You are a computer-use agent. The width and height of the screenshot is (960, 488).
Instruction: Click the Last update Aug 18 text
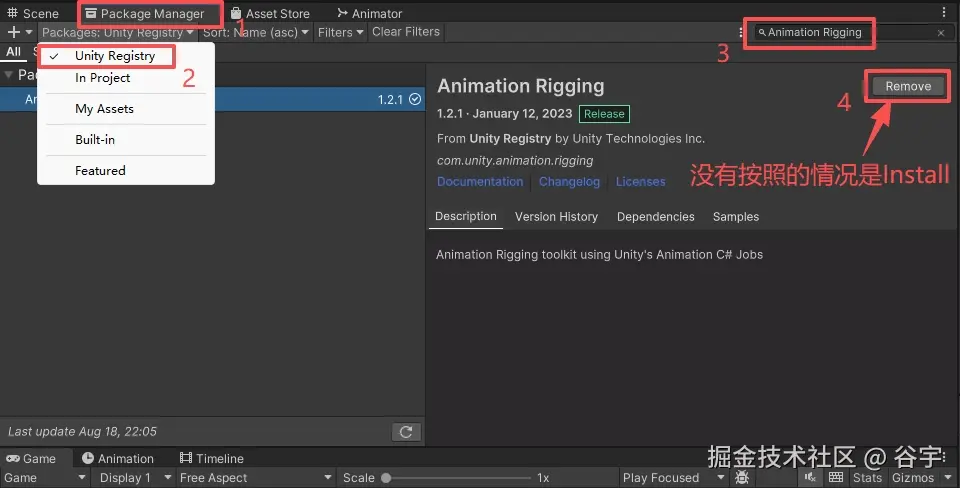[82, 432]
